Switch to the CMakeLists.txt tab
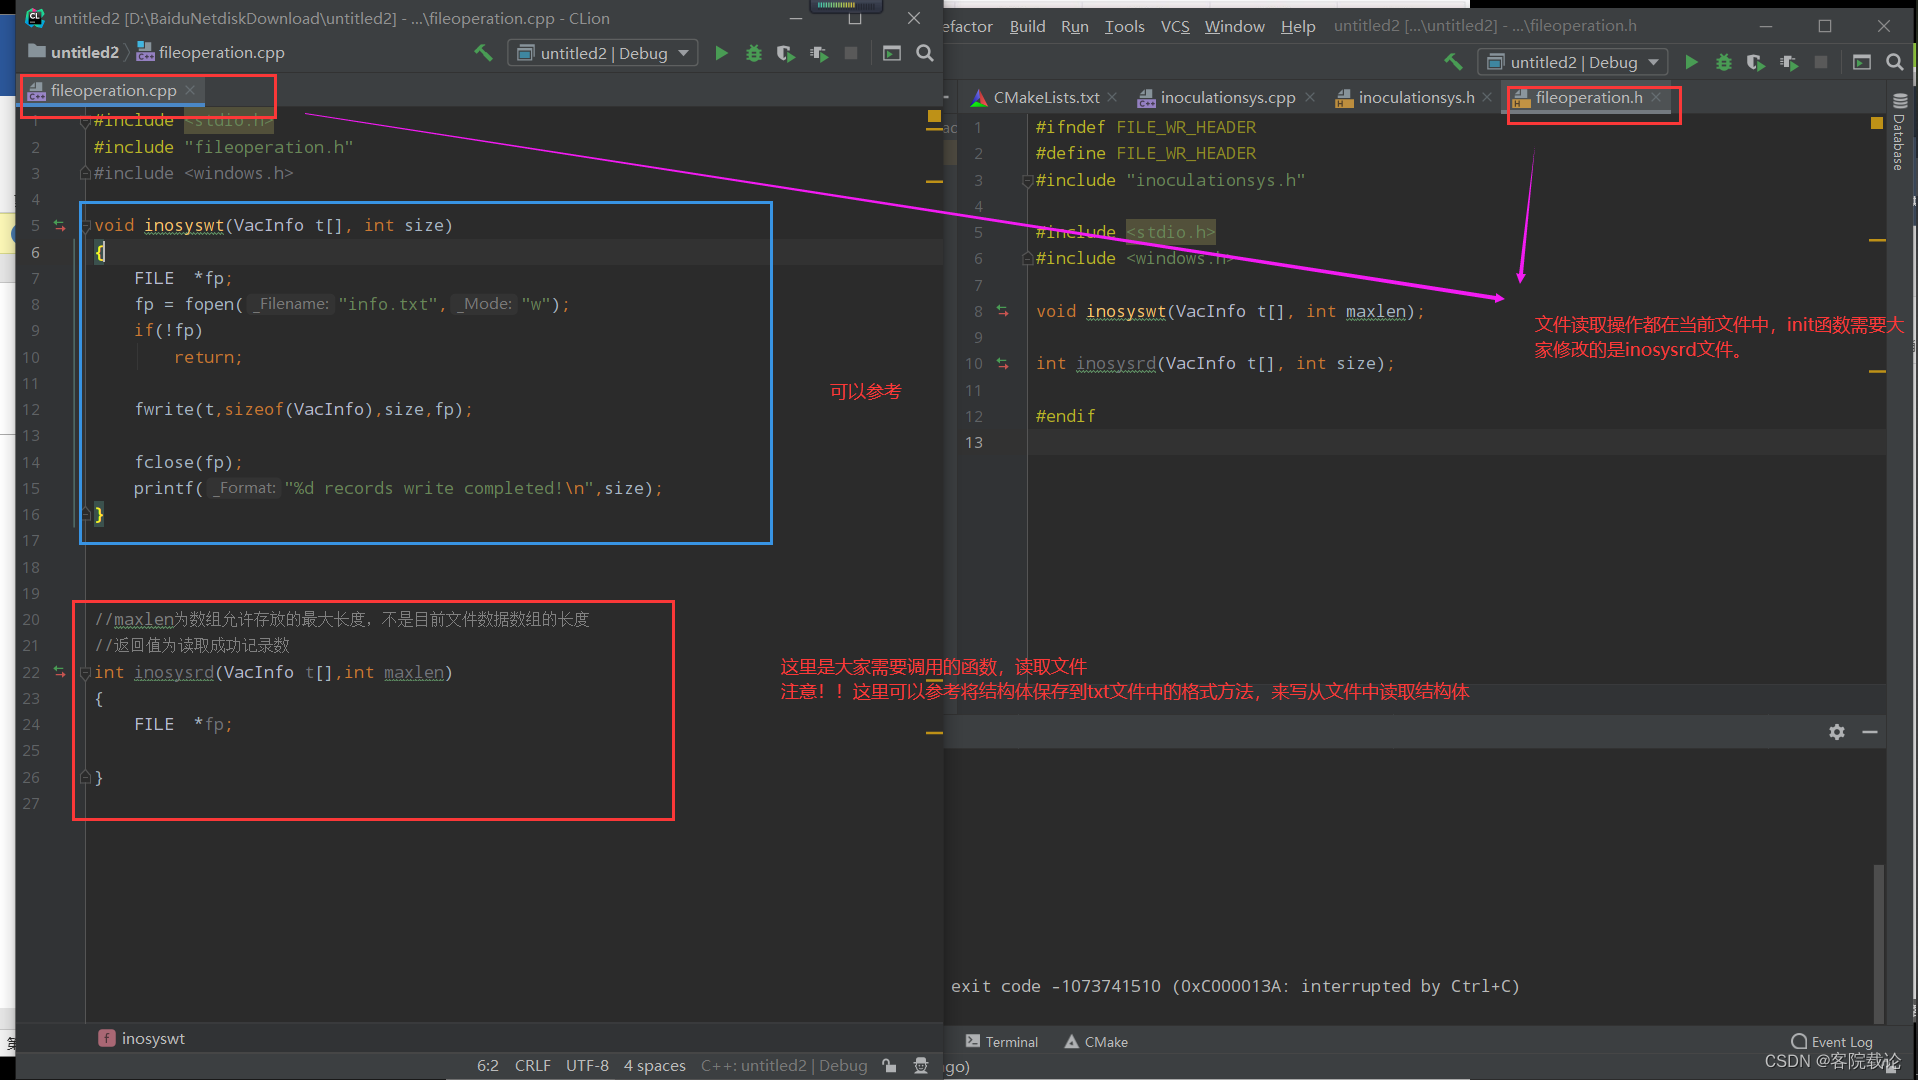1918x1080 pixels. pos(1044,98)
